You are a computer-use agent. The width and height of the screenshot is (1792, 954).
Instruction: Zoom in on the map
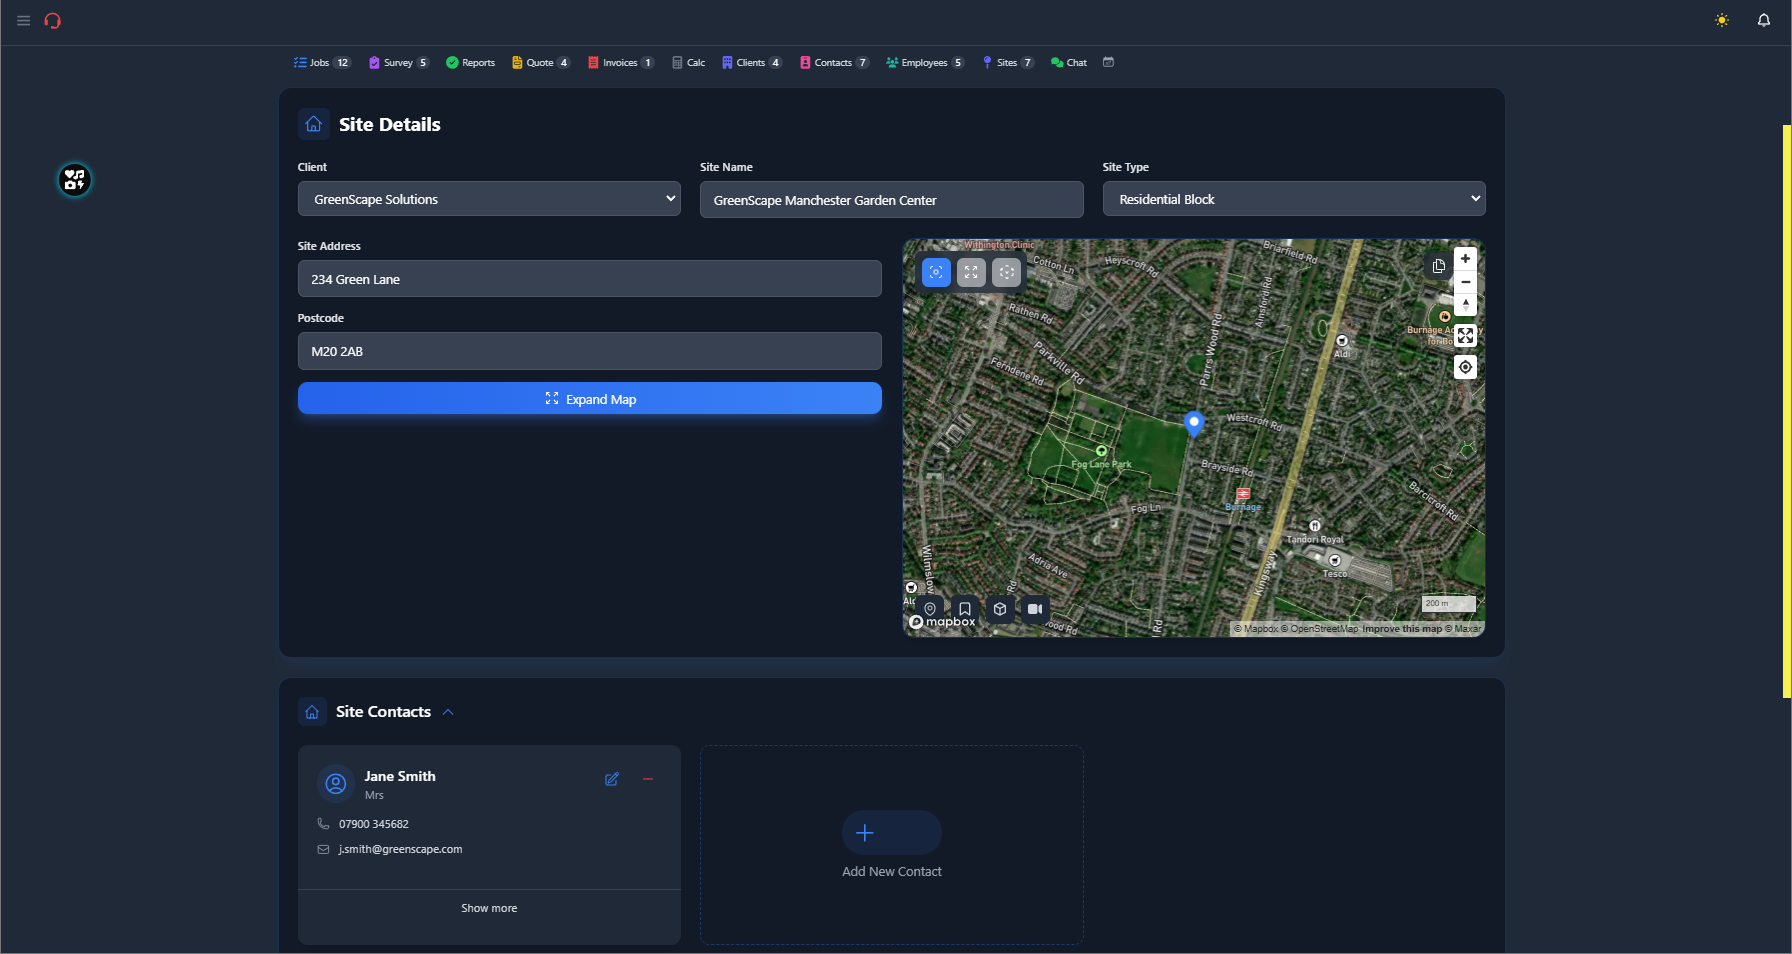point(1465,259)
